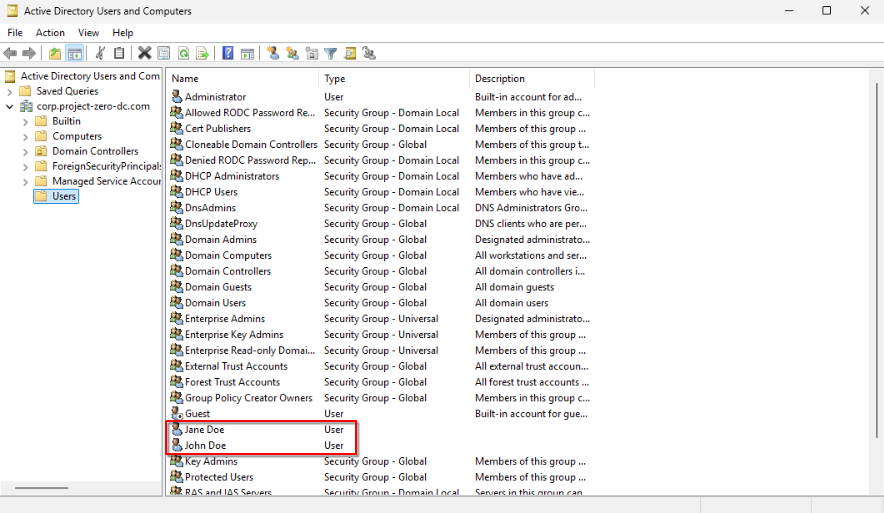The width and height of the screenshot is (884, 513).
Task: Create a new group with the toolbar icon
Action: (x=293, y=54)
